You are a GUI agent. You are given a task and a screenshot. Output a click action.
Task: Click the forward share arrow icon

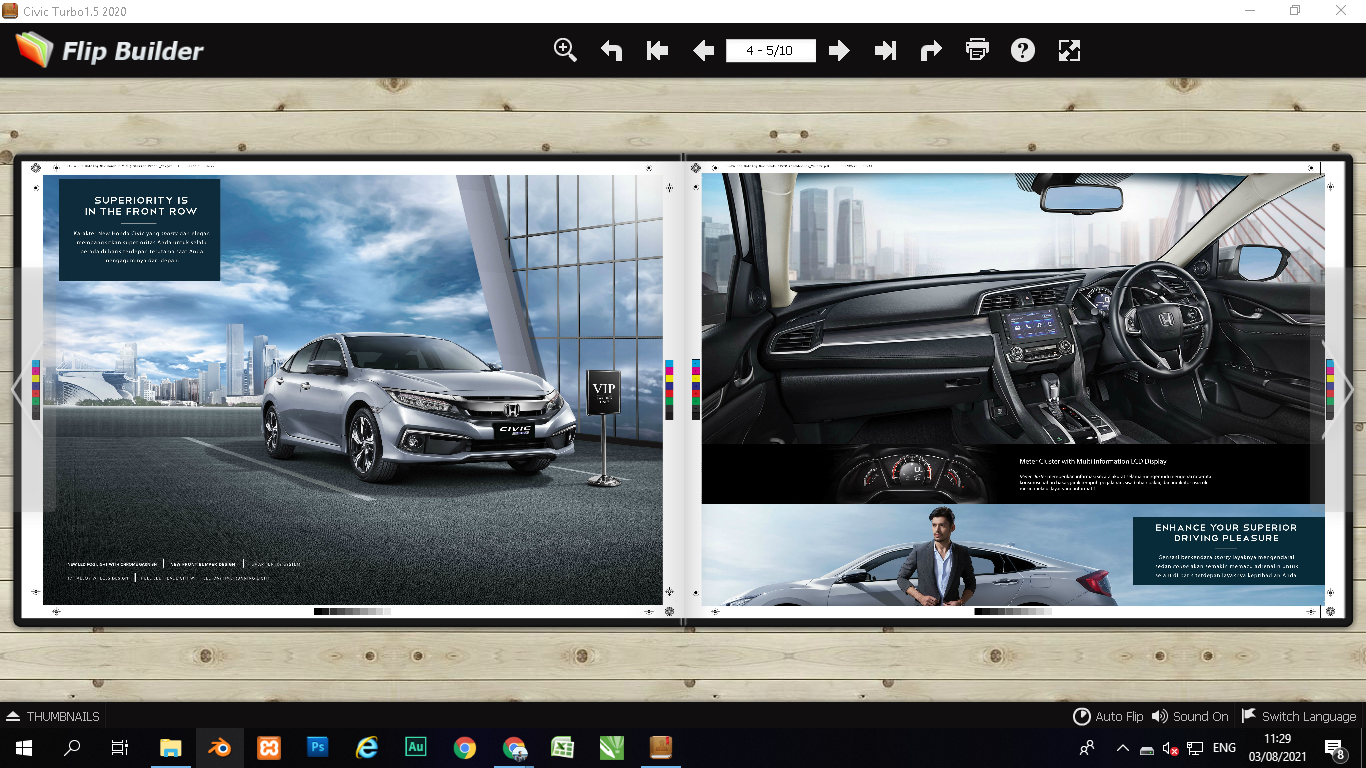[x=931, y=50]
